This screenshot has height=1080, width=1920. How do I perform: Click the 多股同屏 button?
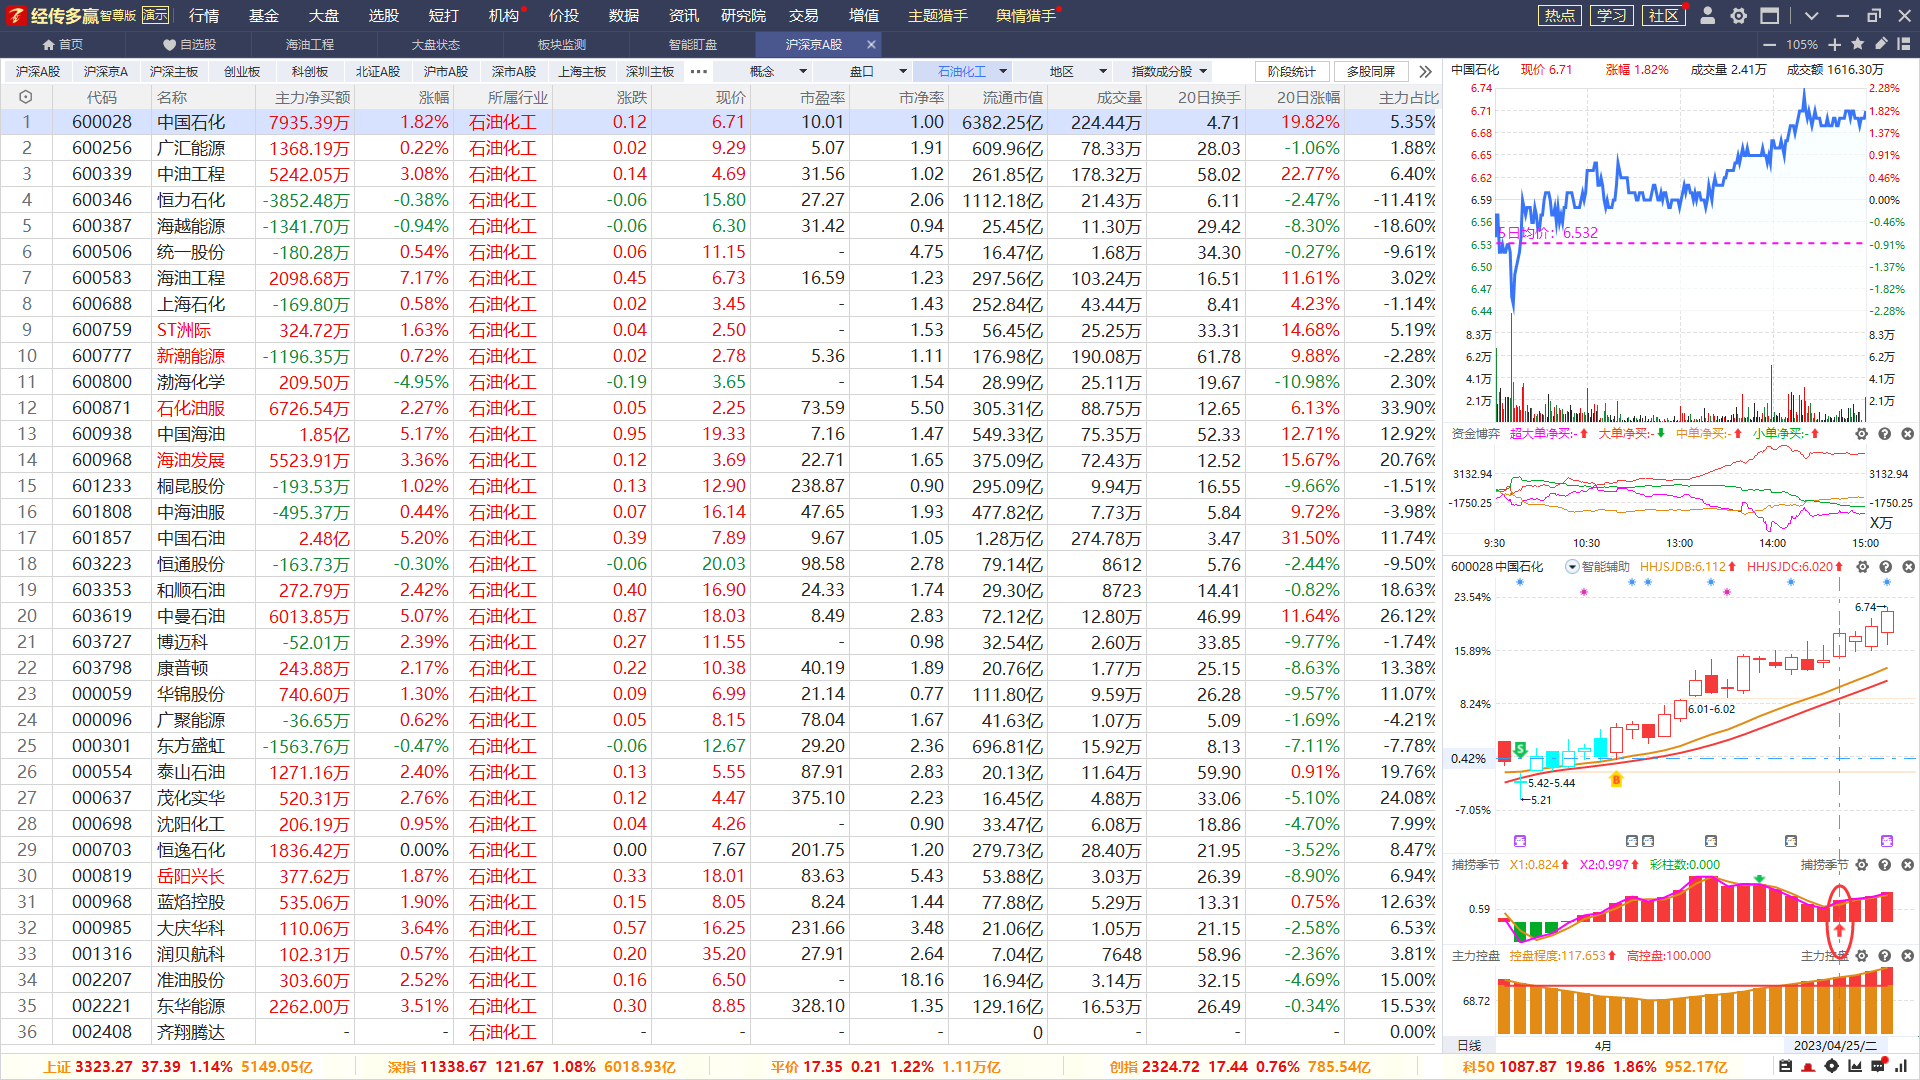tap(1371, 72)
